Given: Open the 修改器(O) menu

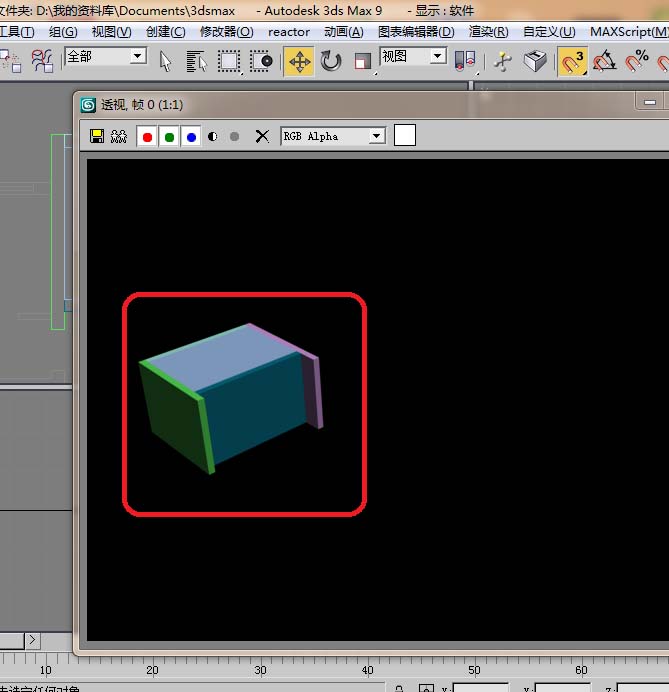Looking at the screenshot, I should (x=226, y=32).
